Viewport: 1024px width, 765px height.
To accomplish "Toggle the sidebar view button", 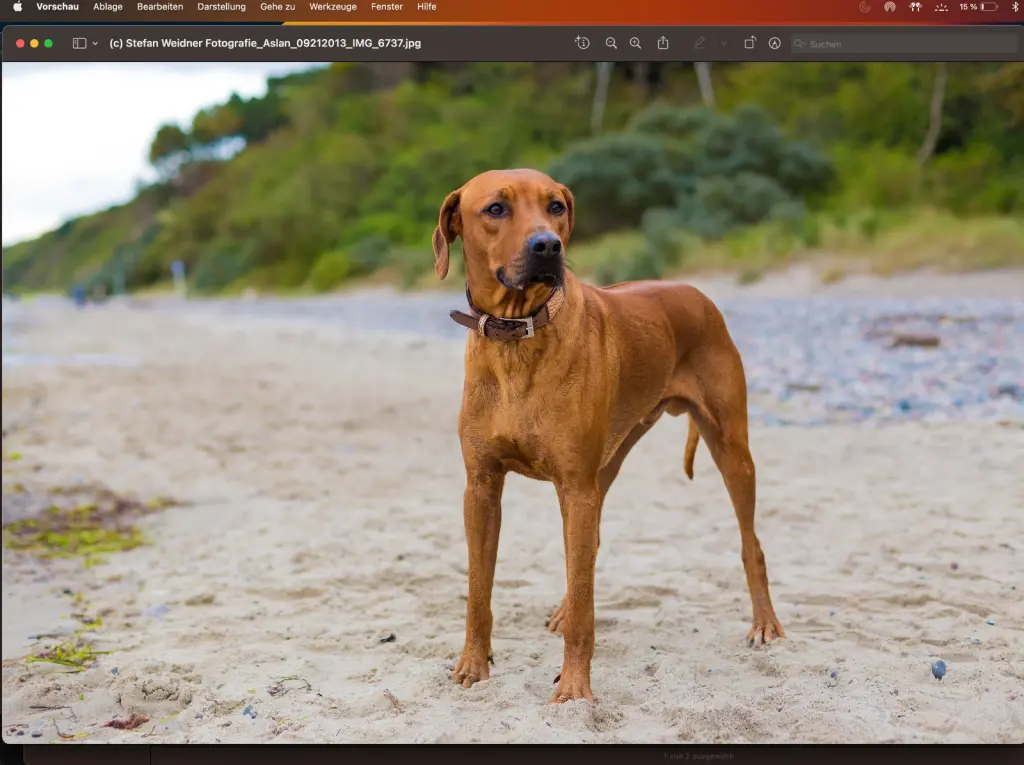I will click(80, 43).
